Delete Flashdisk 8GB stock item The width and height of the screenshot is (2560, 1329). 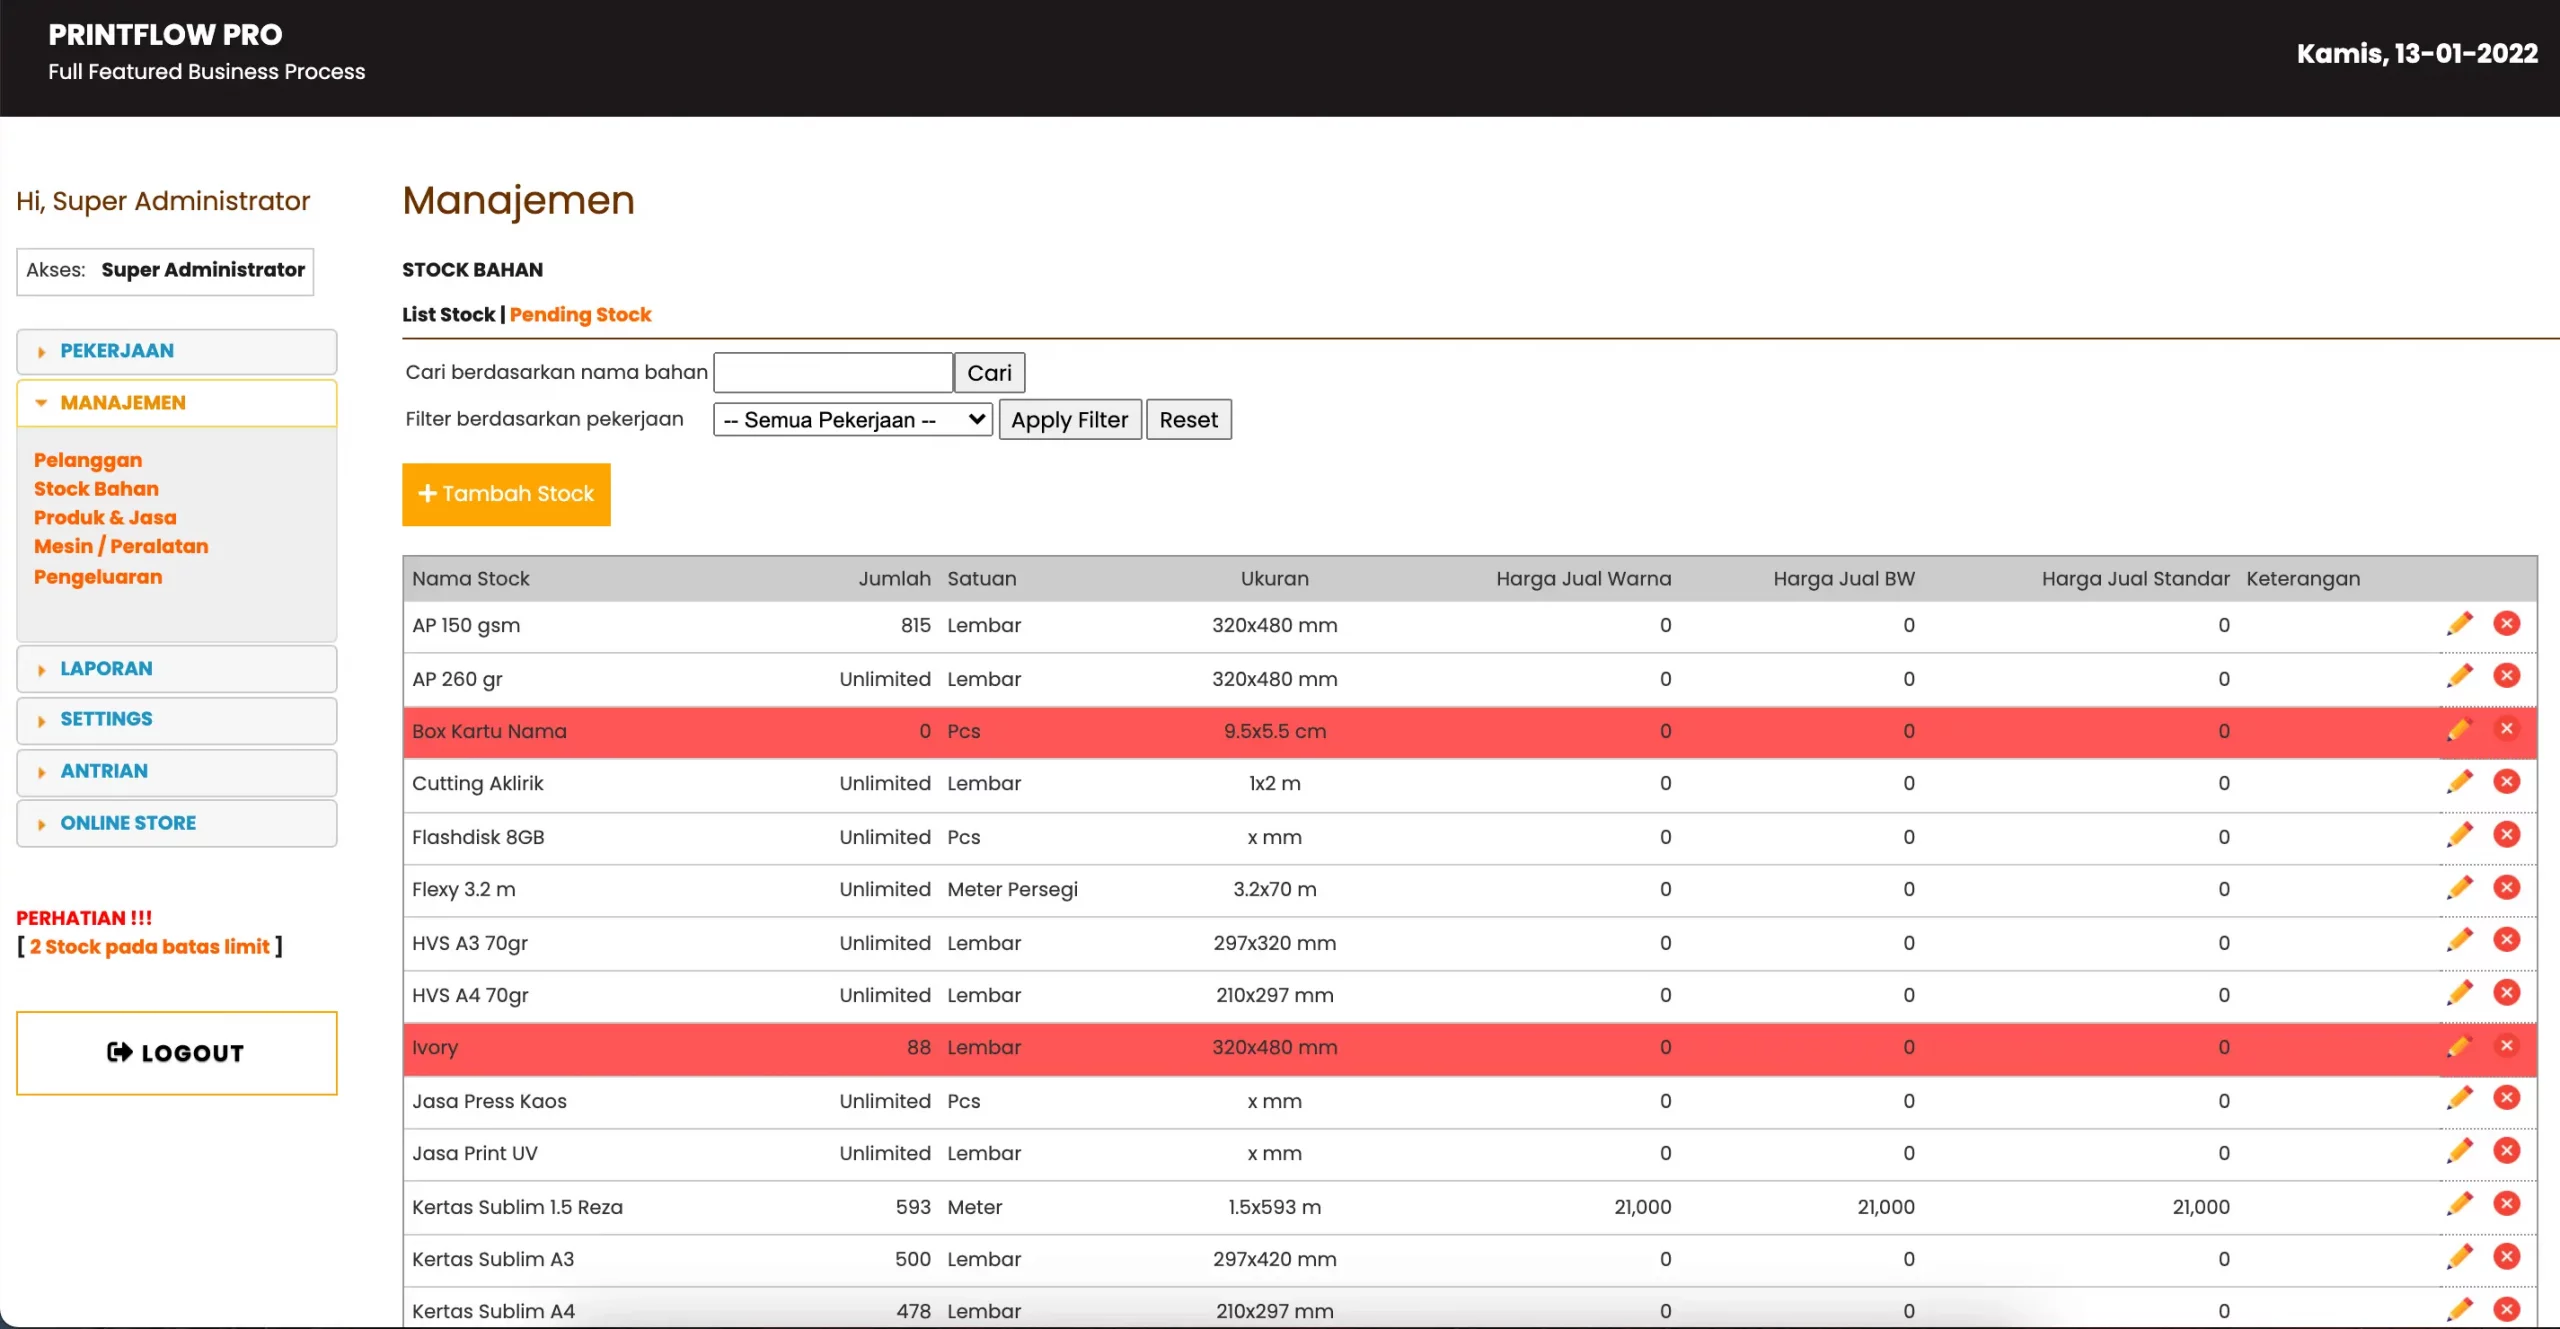(2506, 835)
